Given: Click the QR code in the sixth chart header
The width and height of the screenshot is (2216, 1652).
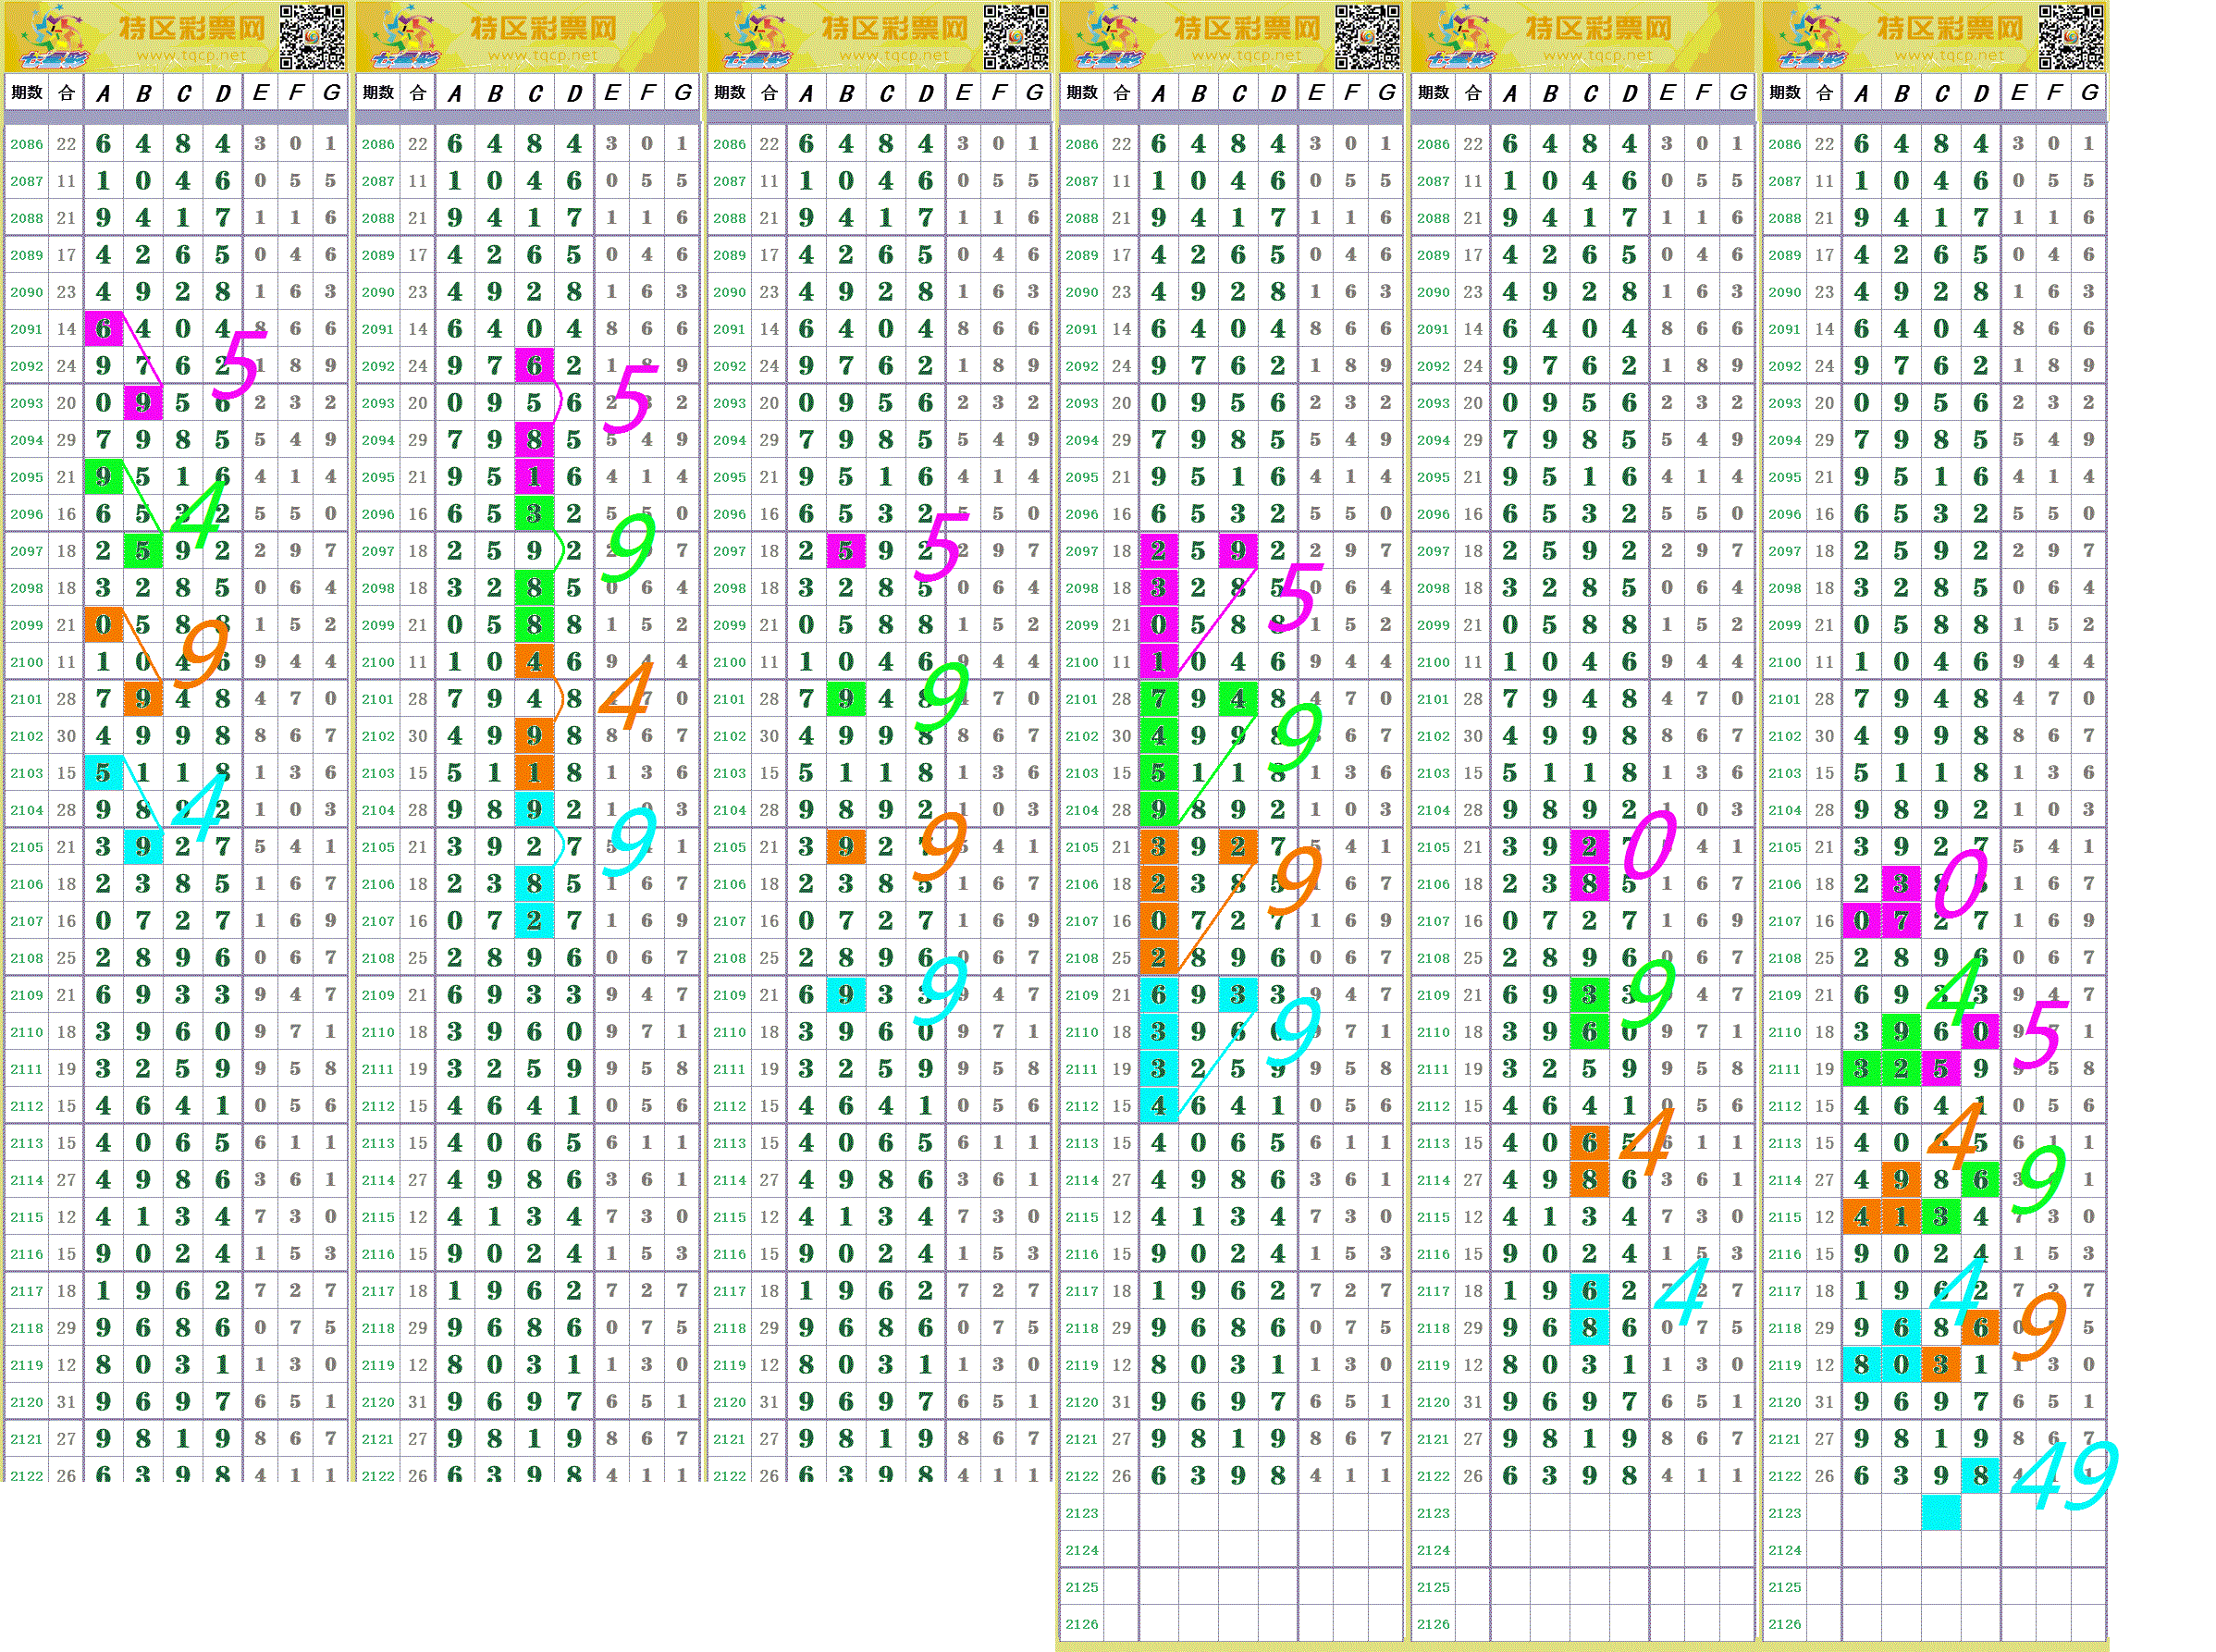Looking at the screenshot, I should click(x=2071, y=36).
